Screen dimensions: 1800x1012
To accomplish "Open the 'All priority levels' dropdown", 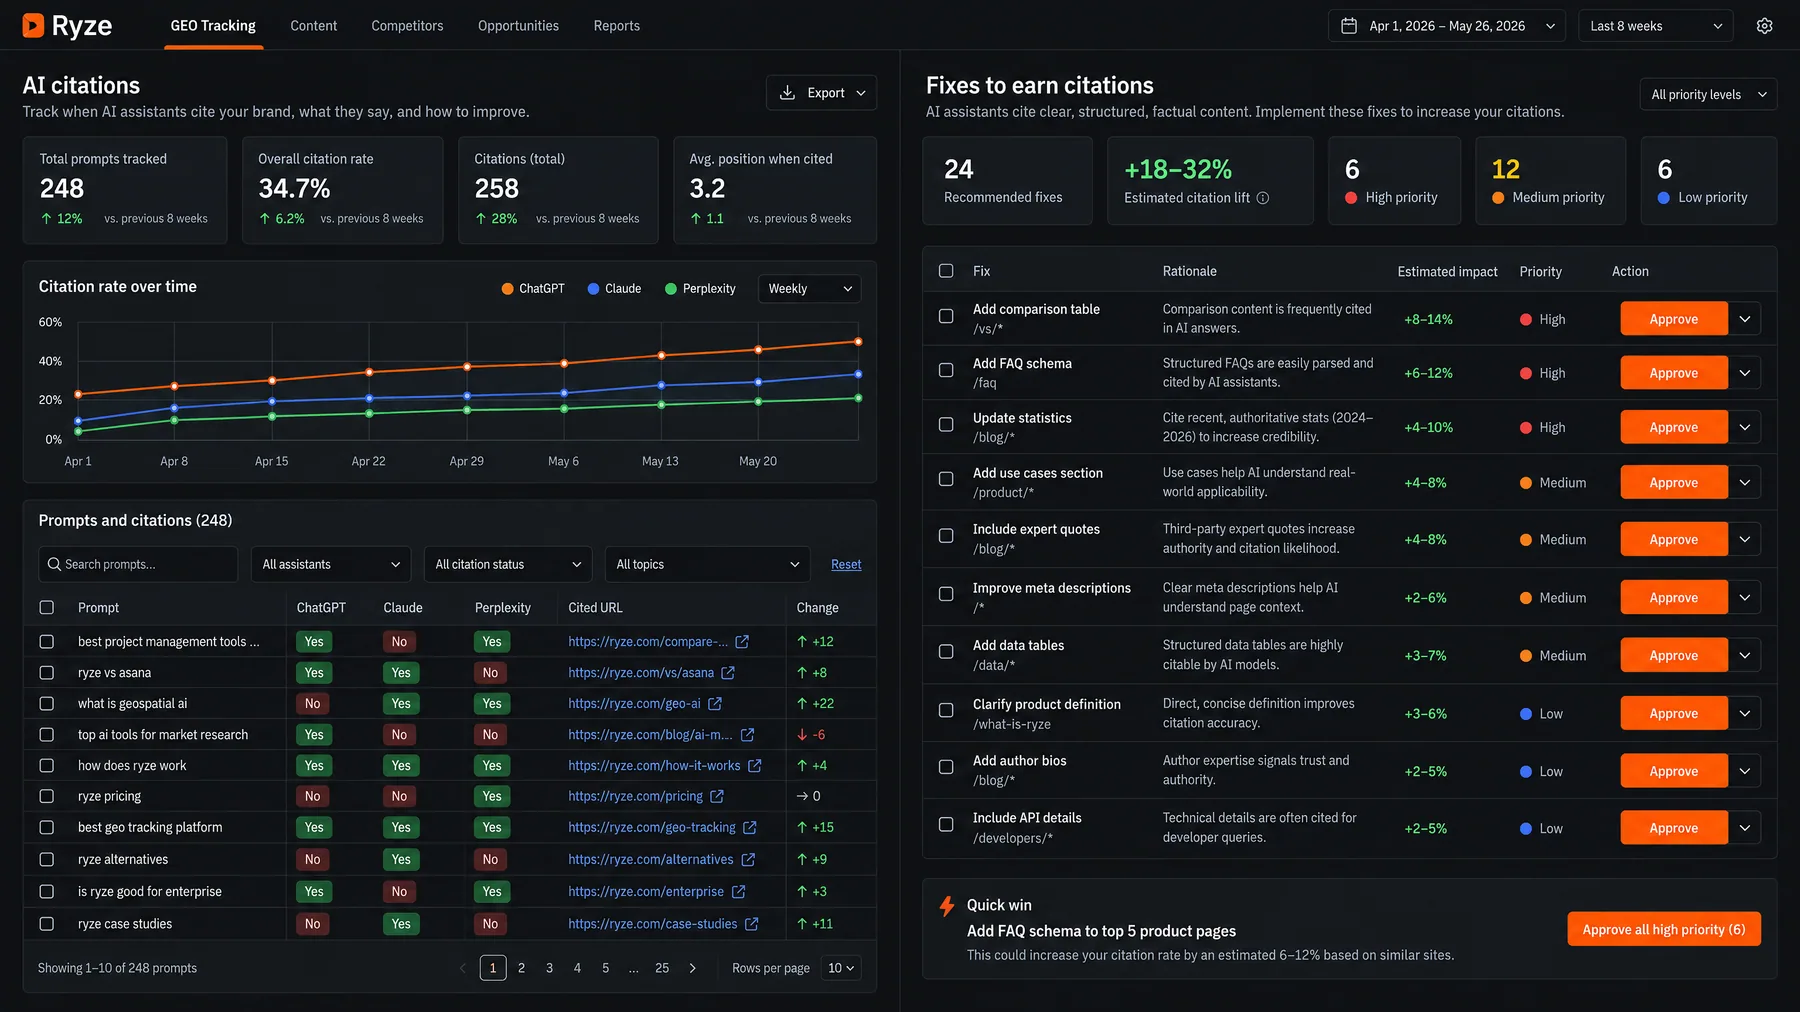I will tap(1708, 94).
